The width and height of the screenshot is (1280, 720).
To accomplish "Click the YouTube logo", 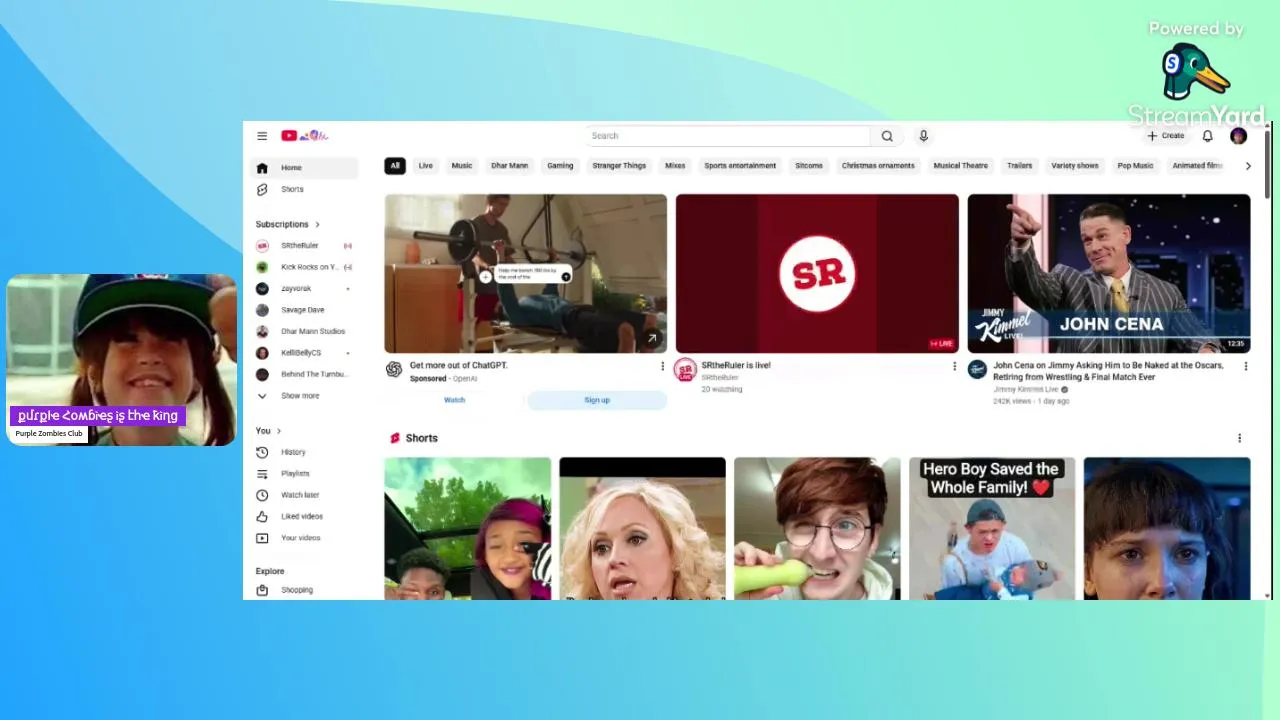I will 305,136.
